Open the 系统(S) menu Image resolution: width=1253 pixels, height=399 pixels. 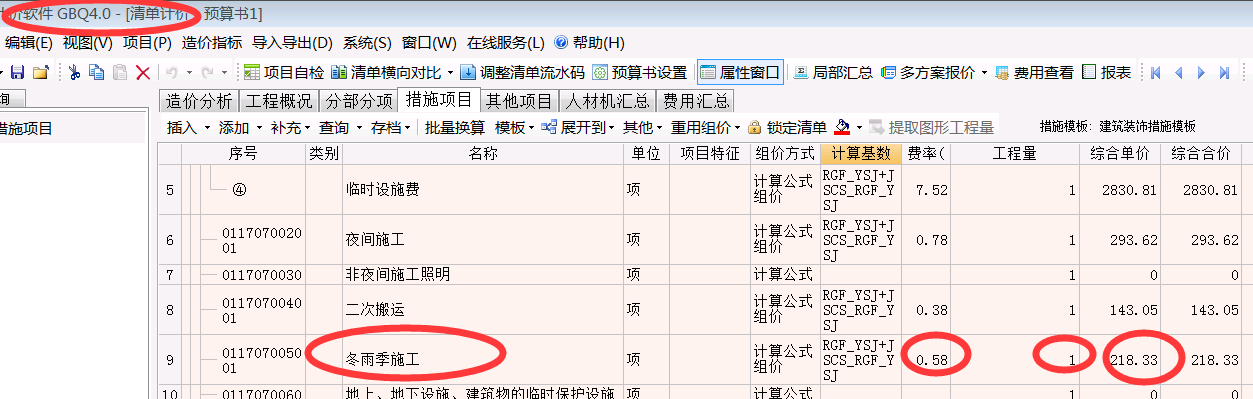tap(367, 43)
